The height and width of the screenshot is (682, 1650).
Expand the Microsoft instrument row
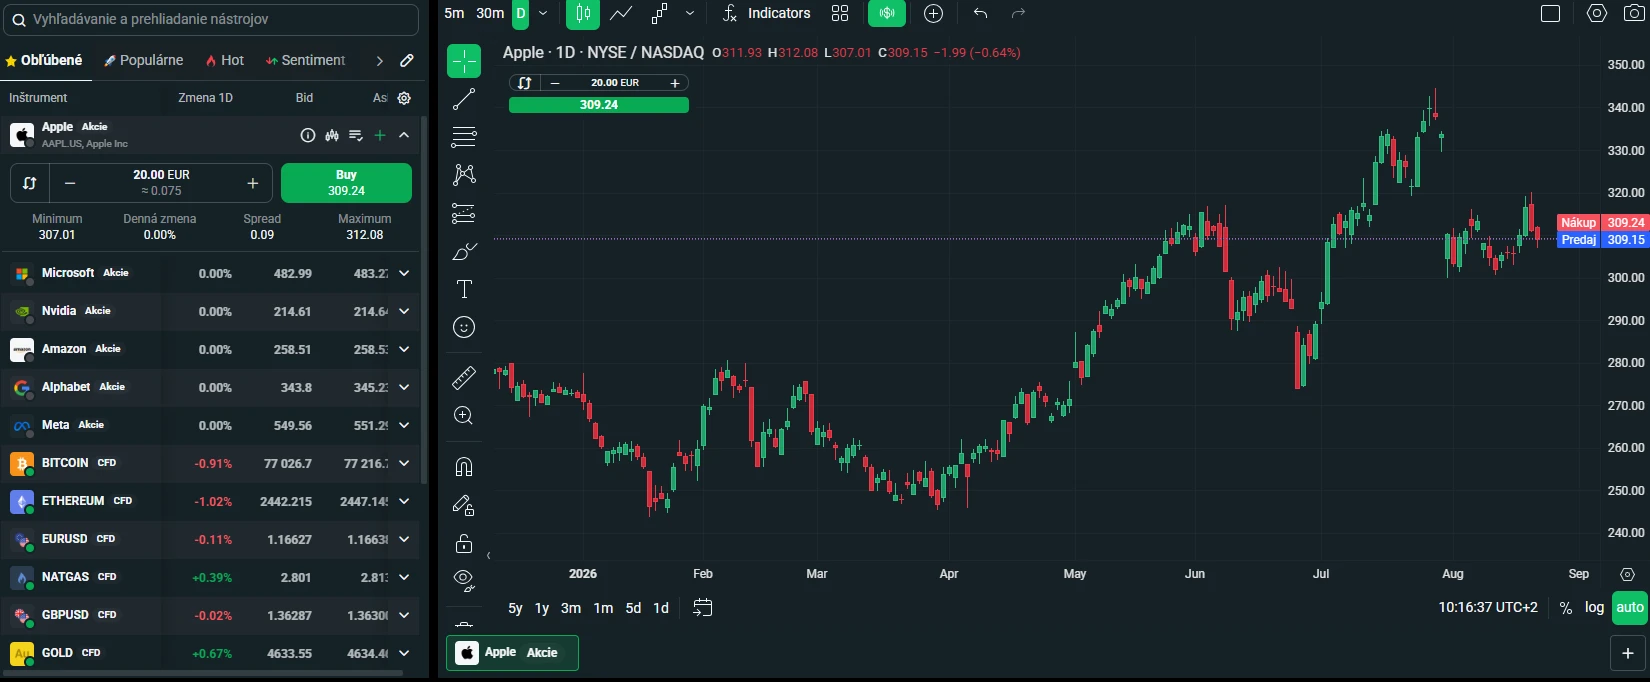pos(404,273)
